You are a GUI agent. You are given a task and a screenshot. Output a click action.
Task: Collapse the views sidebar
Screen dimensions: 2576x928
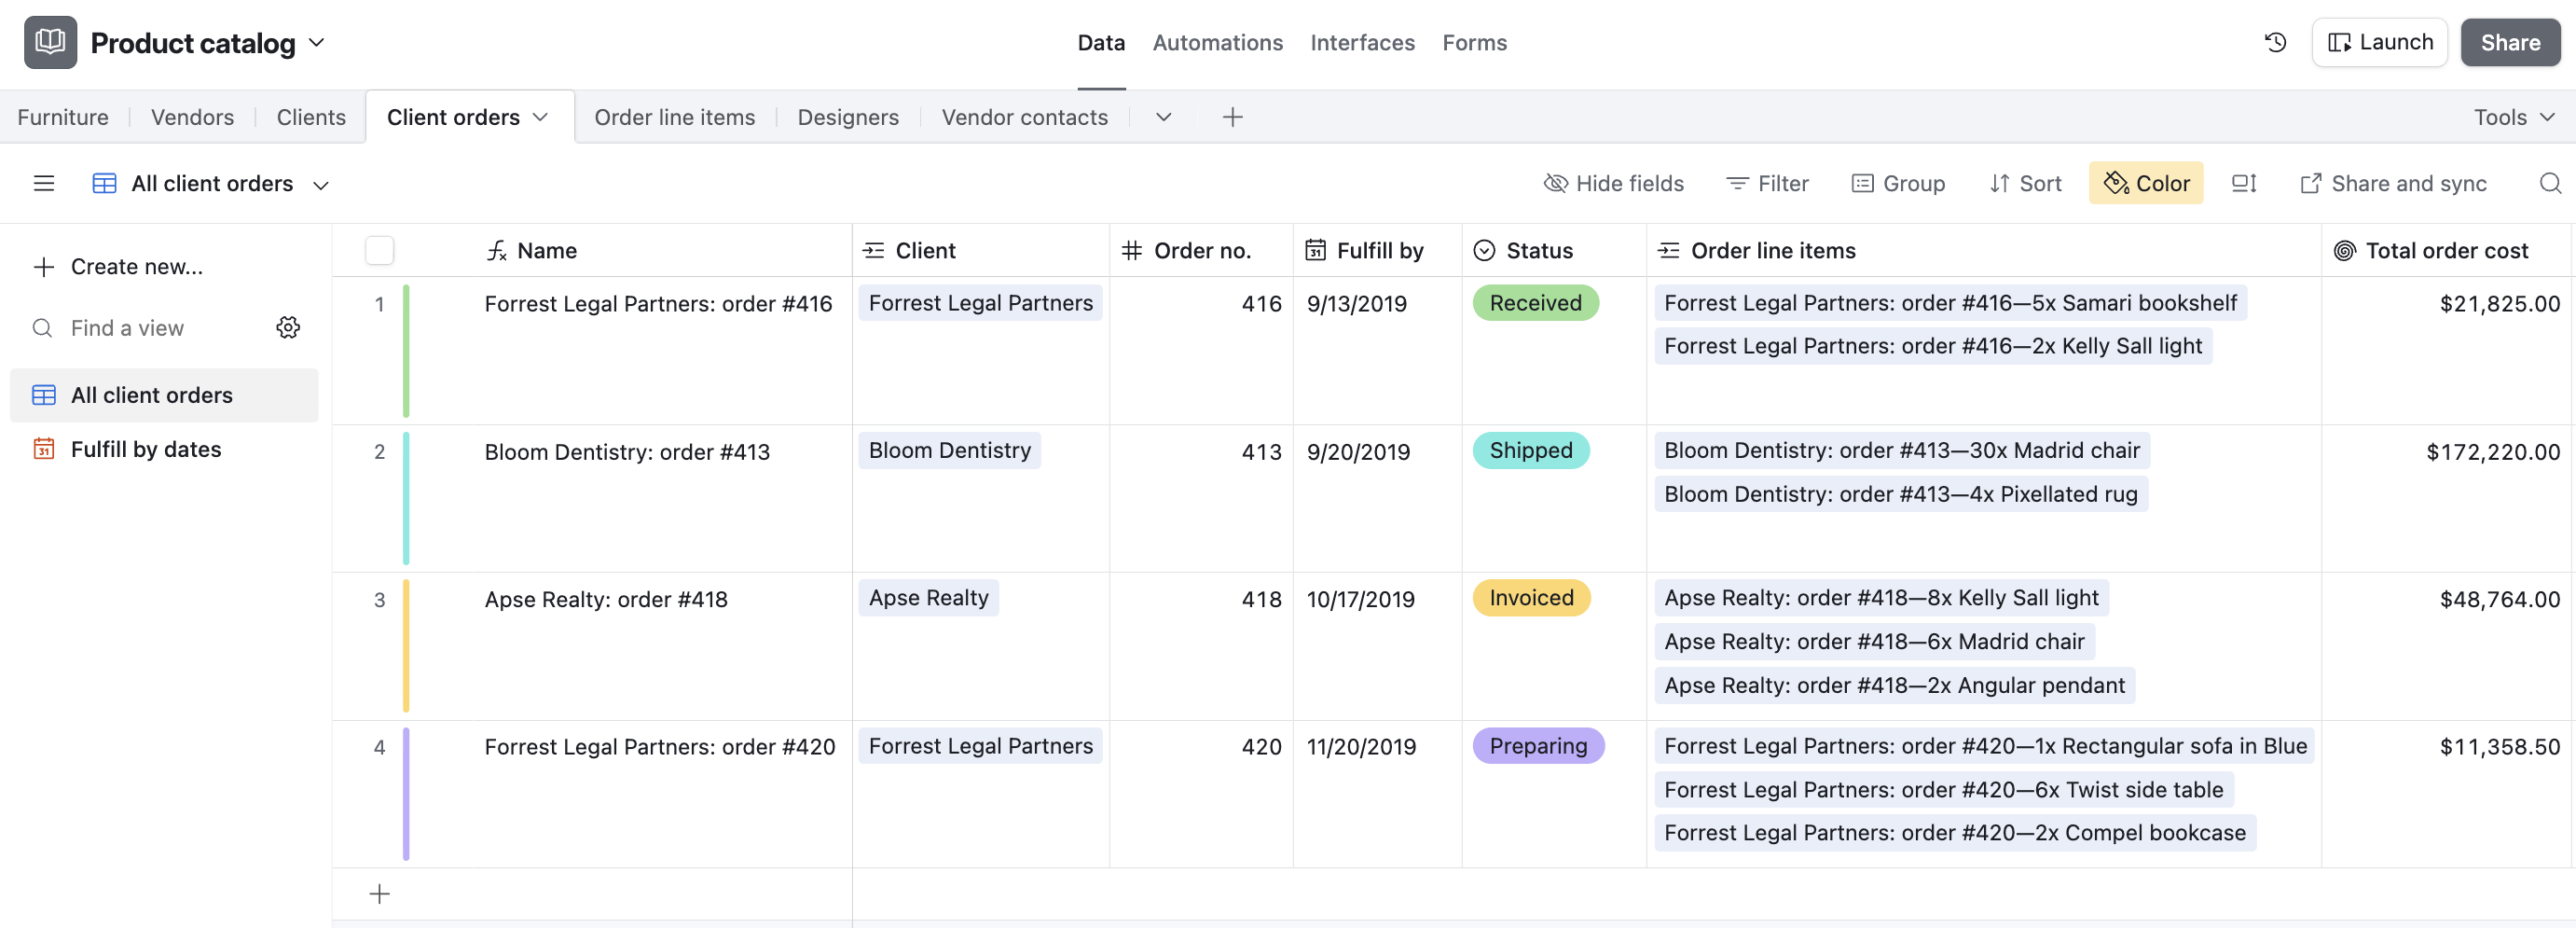(x=44, y=183)
